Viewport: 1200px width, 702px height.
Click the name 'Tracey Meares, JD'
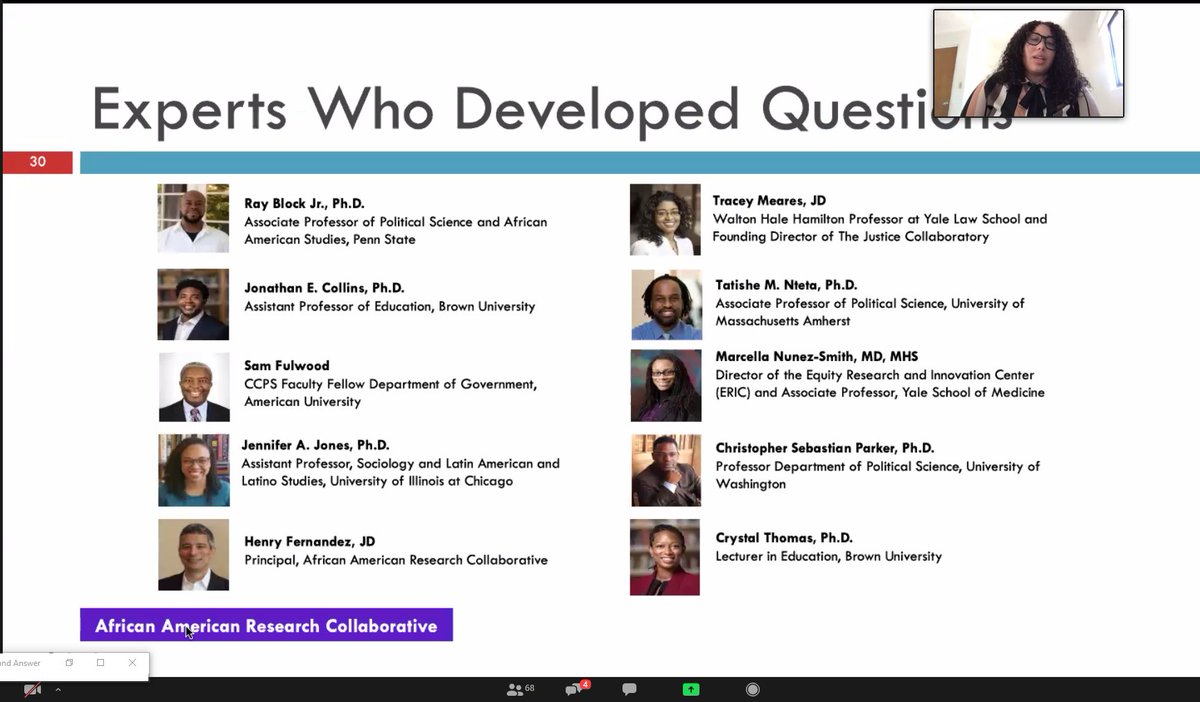[769, 201]
